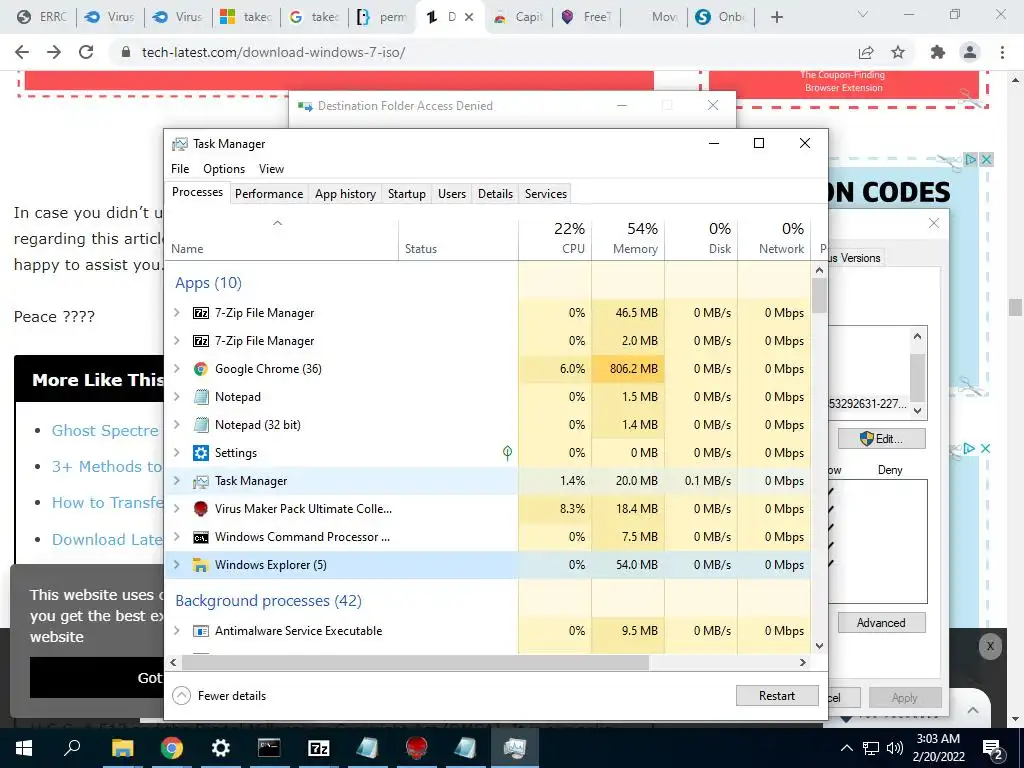The height and width of the screenshot is (768, 1024).
Task: Open the Details tab
Action: (495, 194)
